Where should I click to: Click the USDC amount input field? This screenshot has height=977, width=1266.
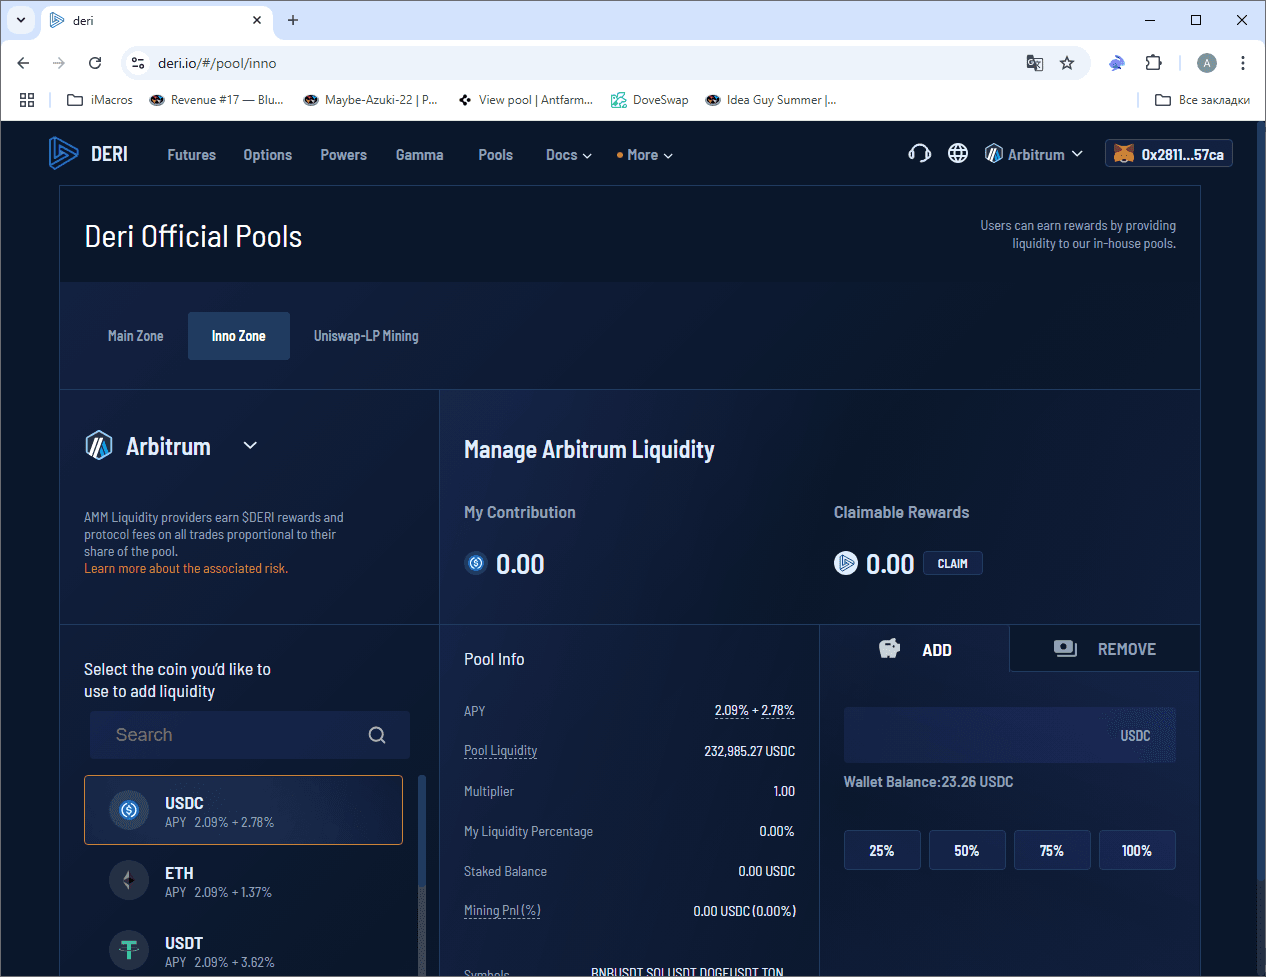pyautogui.click(x=1010, y=735)
